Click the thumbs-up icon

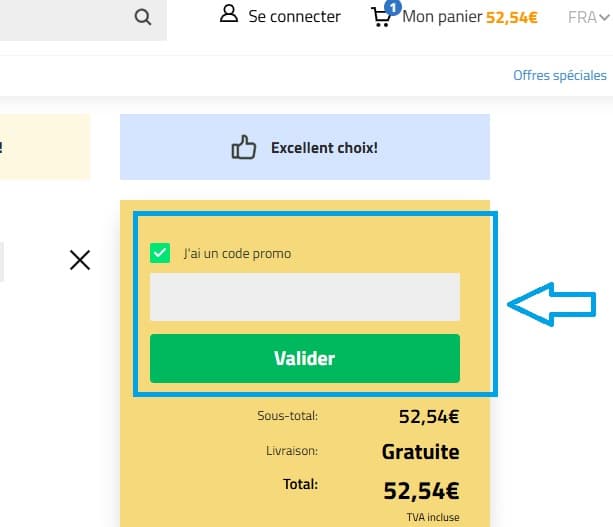click(x=244, y=149)
